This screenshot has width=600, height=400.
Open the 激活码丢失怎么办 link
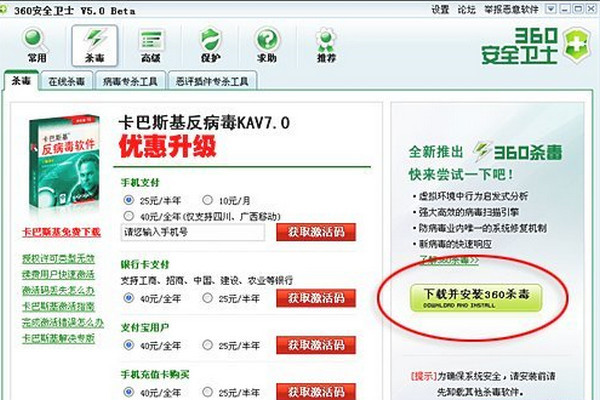point(58,291)
